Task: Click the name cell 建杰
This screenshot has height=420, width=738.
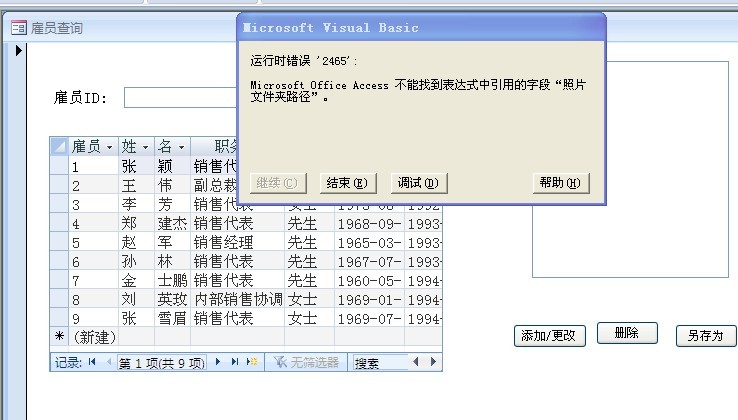Action: [172, 223]
